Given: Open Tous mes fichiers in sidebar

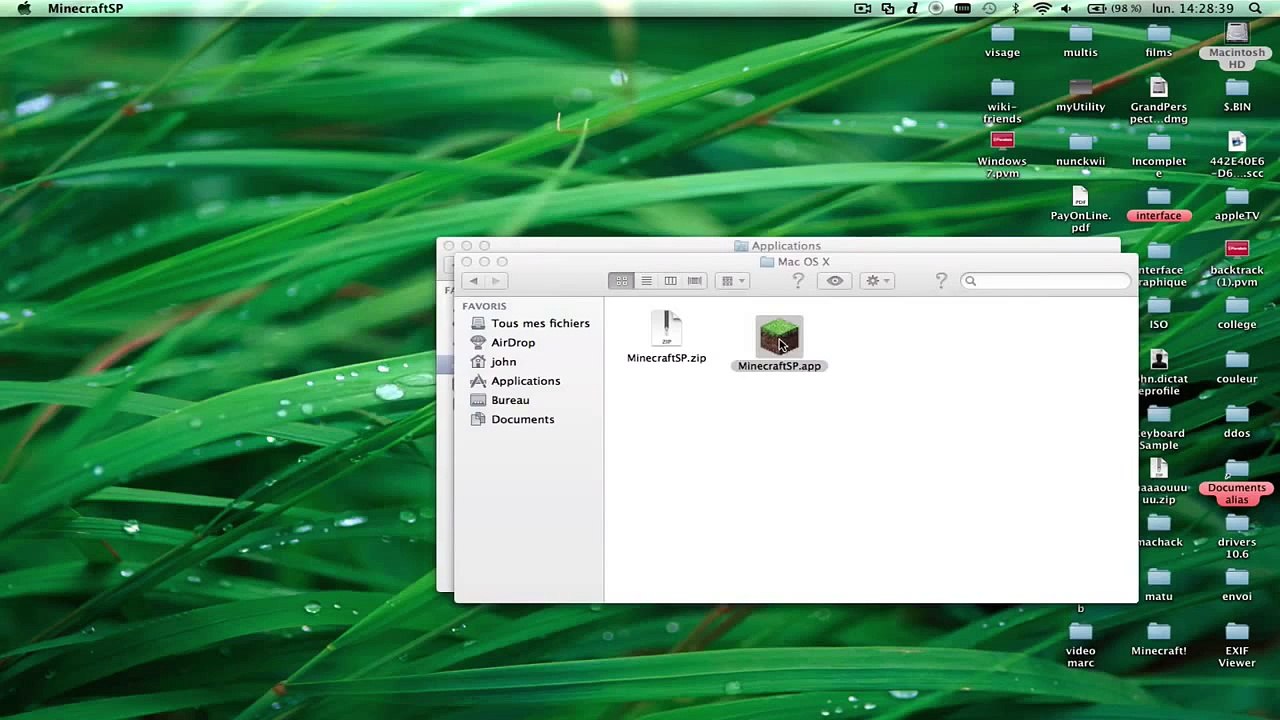Looking at the screenshot, I should point(530,323).
